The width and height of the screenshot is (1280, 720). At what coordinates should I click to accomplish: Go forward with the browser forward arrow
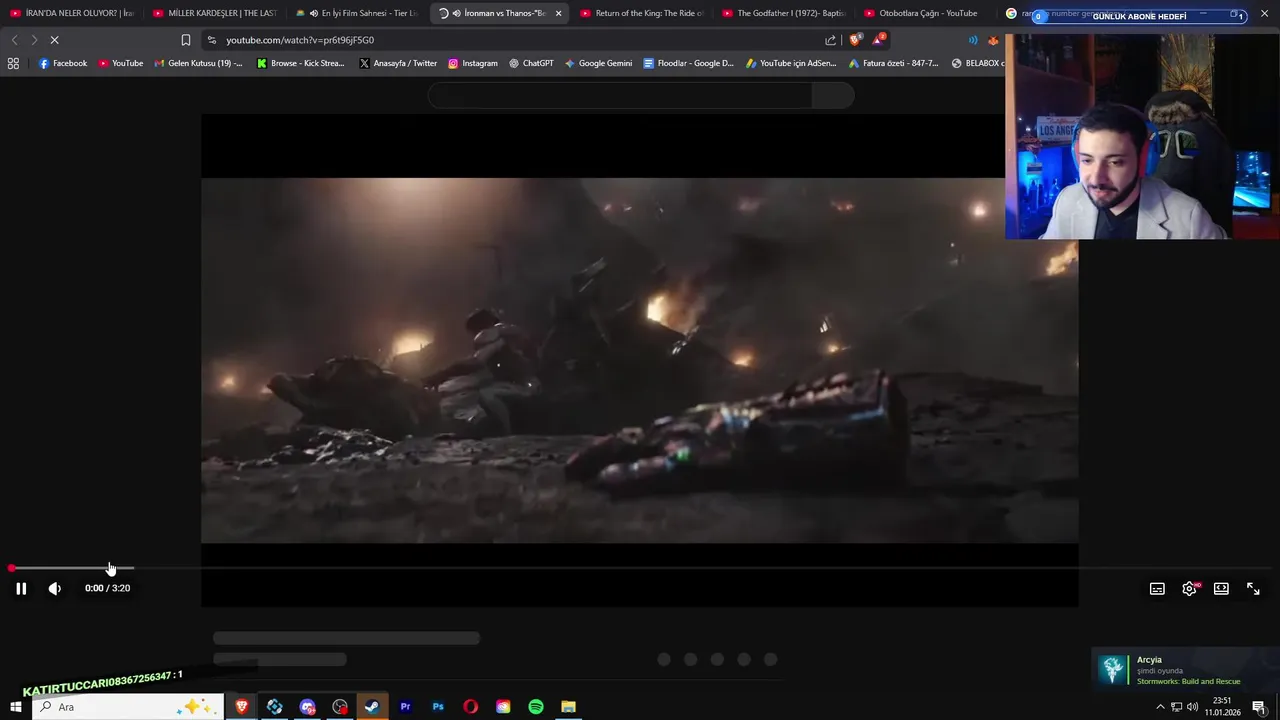[x=34, y=40]
